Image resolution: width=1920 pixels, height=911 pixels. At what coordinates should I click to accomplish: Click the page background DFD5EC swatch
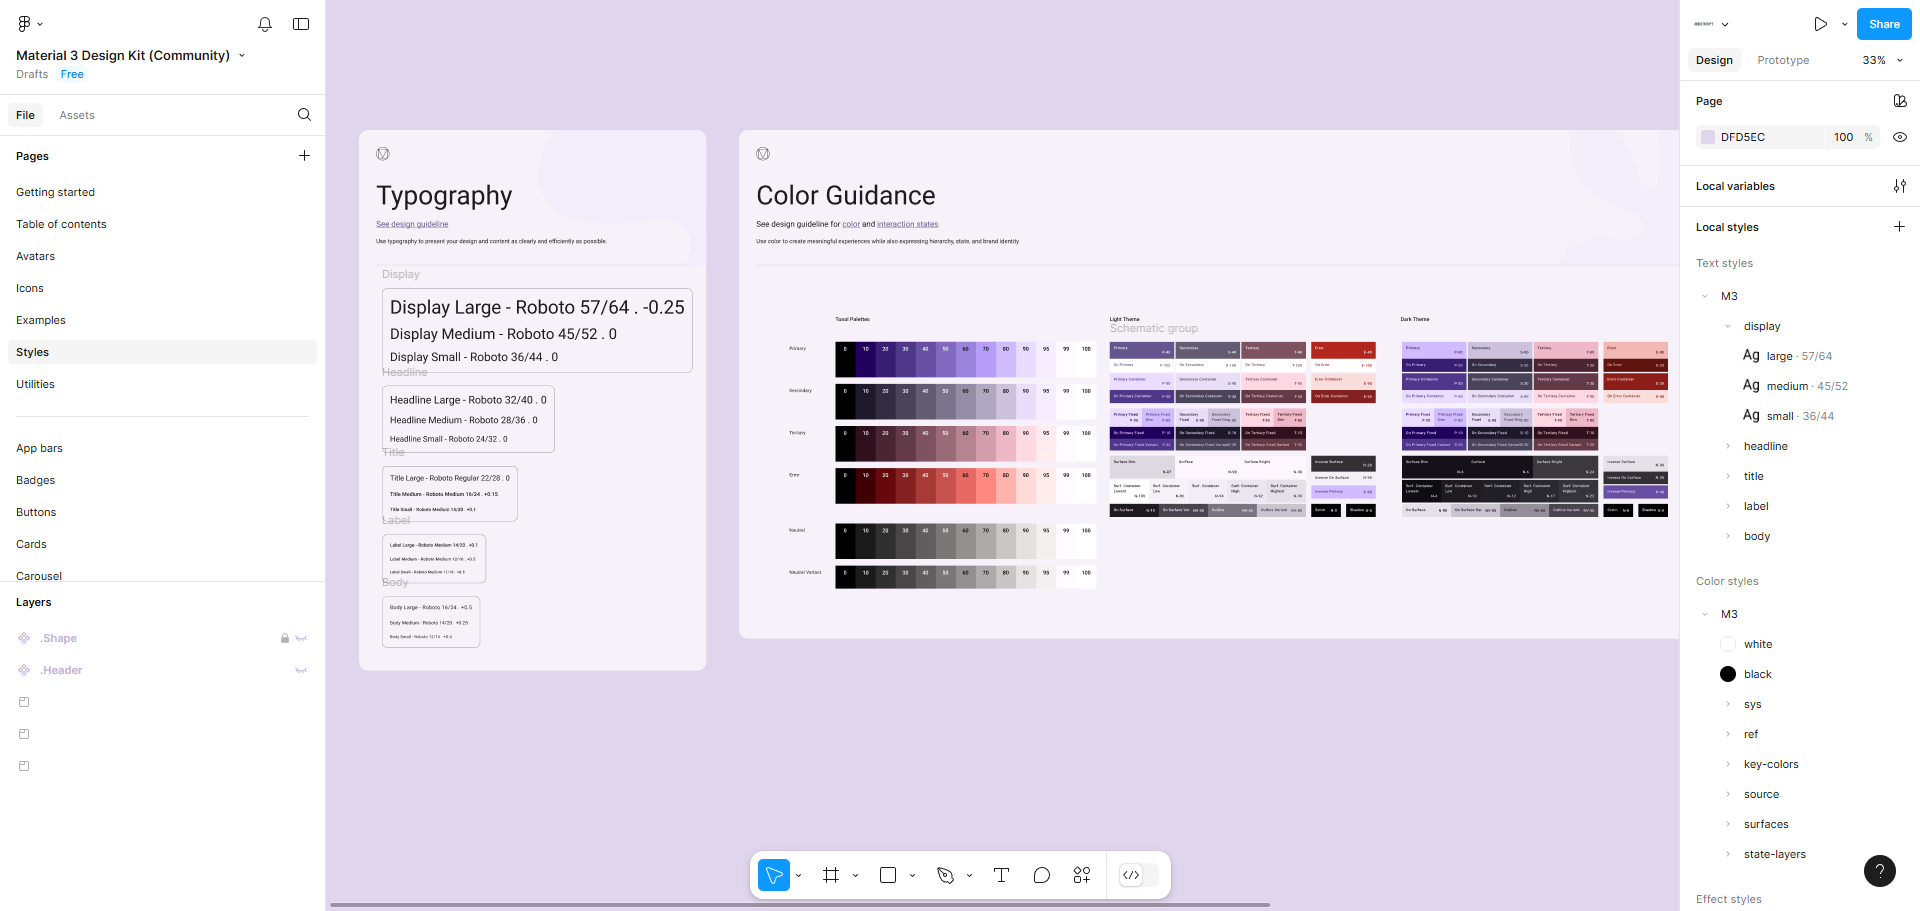(x=1708, y=137)
